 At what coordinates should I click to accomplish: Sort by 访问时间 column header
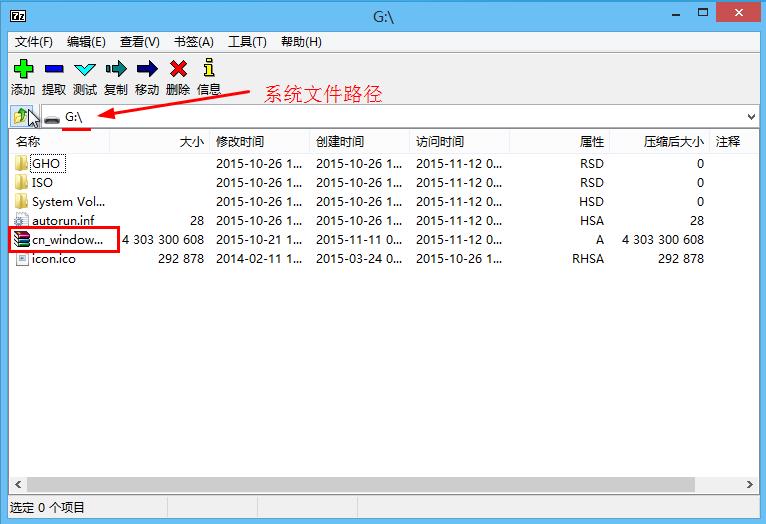click(459, 142)
